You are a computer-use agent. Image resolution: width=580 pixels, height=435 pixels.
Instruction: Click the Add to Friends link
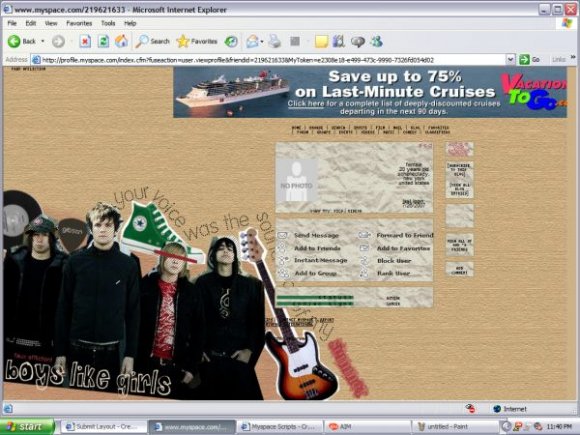tap(317, 248)
